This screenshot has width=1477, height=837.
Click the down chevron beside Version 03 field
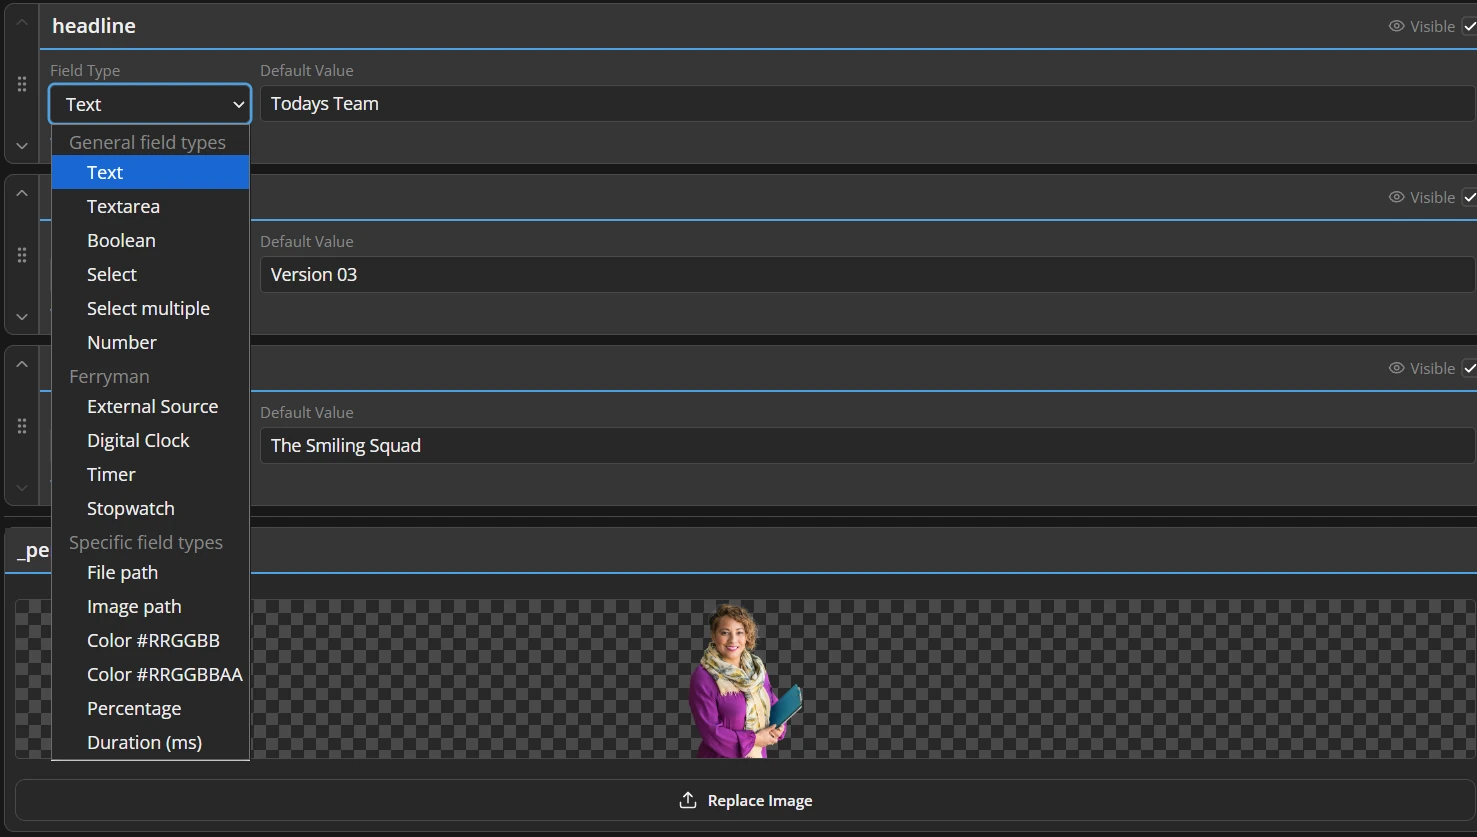point(22,317)
